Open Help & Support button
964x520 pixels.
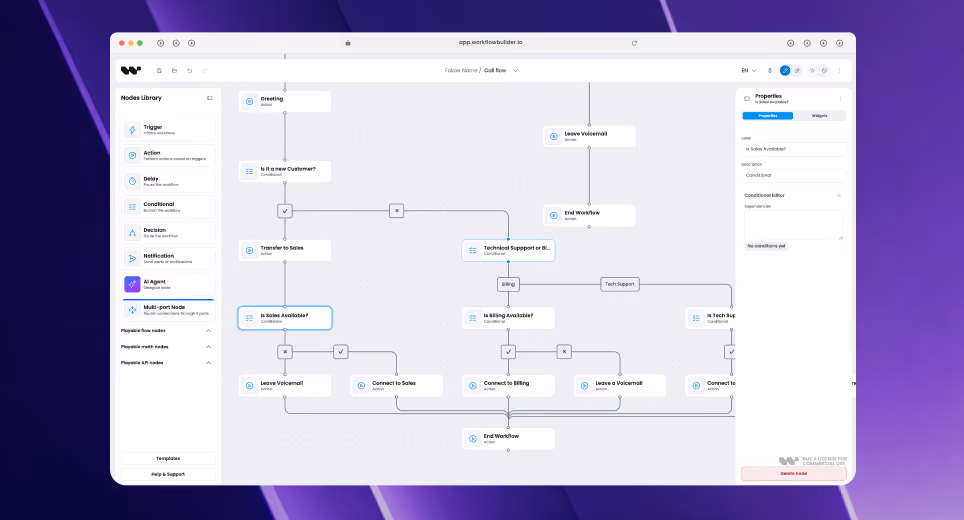pos(168,475)
